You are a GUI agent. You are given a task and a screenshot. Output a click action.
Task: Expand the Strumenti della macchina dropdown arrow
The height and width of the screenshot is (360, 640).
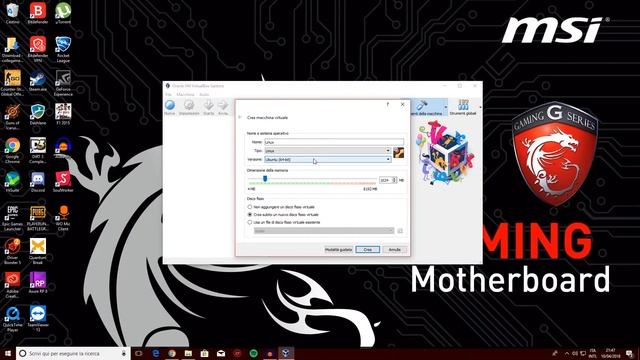[445, 107]
